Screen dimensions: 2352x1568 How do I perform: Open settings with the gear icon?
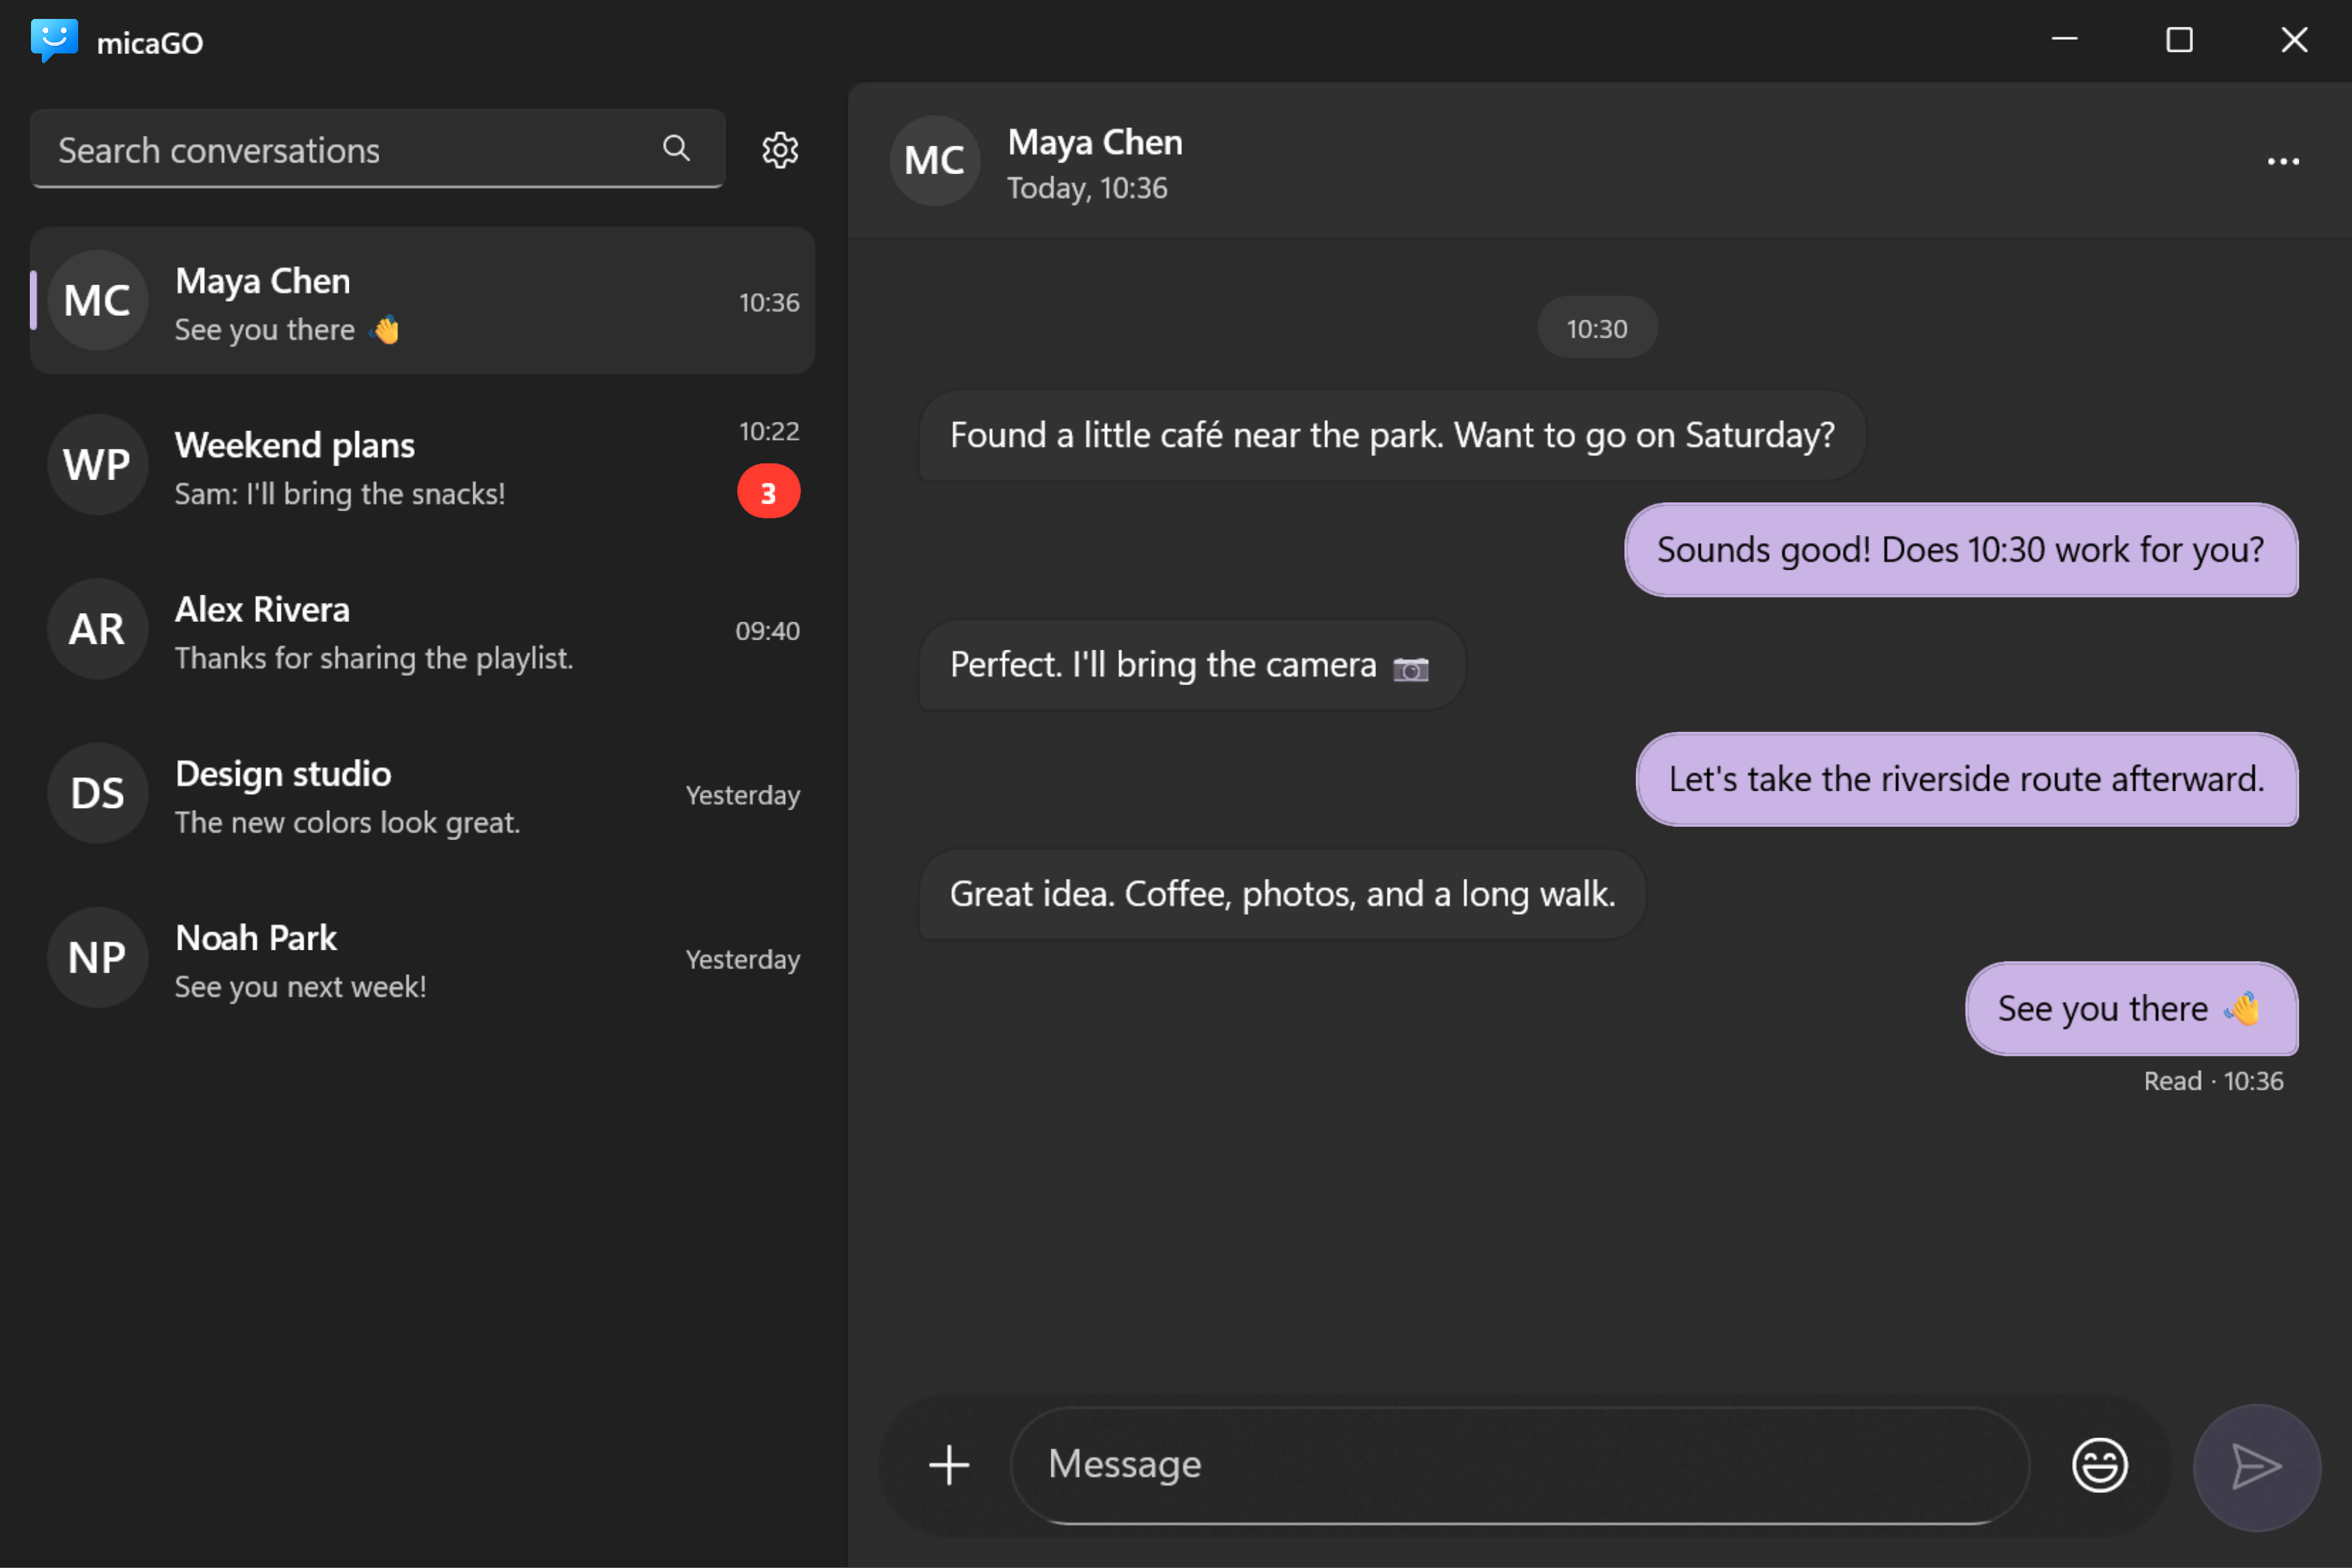(x=780, y=150)
